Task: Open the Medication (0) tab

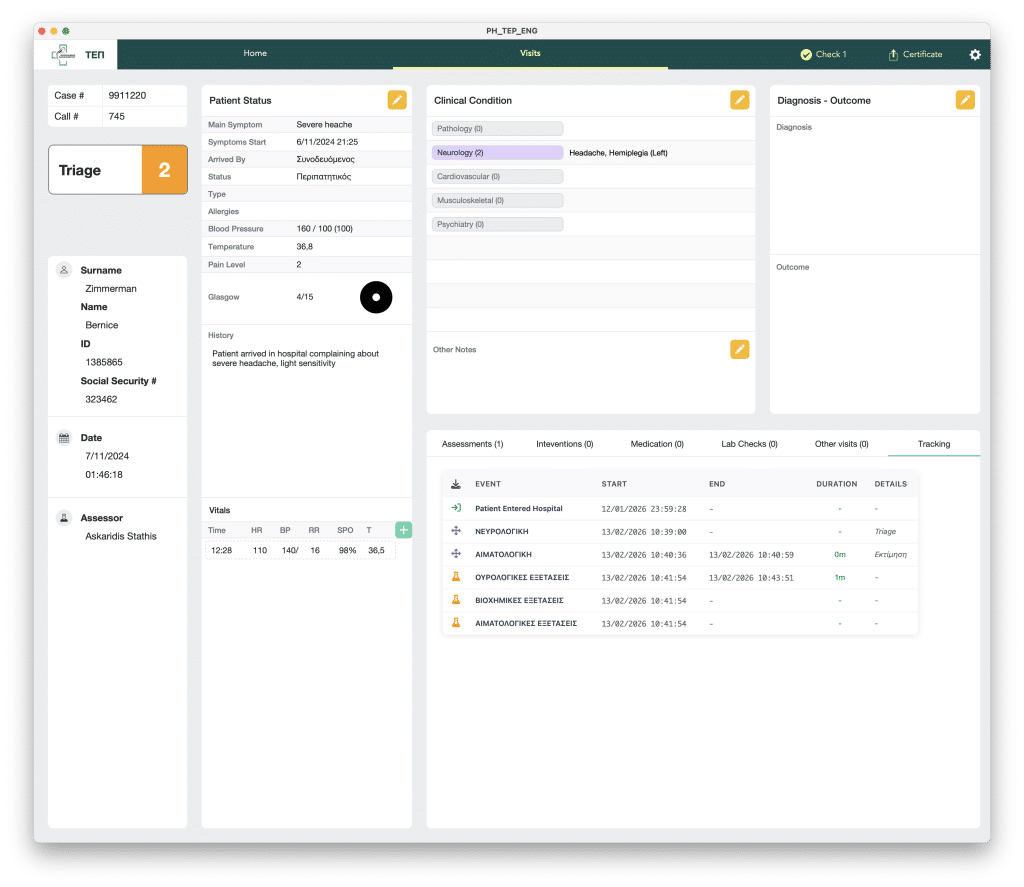Action: click(657, 444)
